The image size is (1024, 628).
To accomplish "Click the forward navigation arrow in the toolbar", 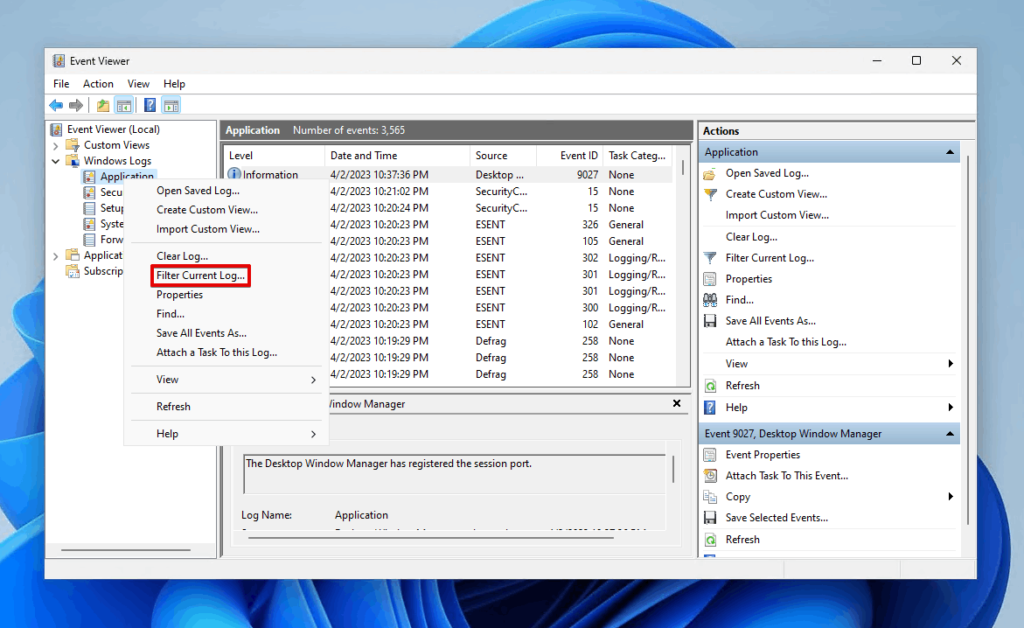I will tap(74, 104).
